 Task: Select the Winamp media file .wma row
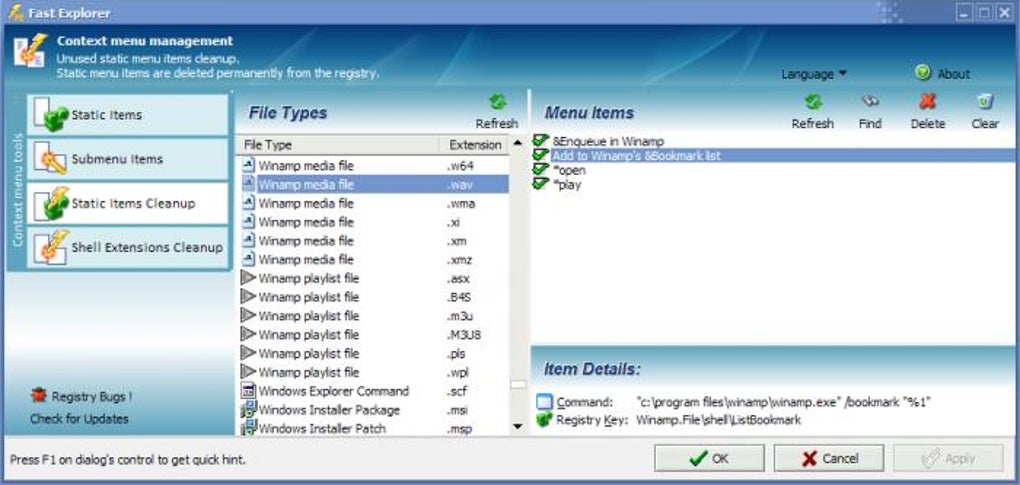coord(373,203)
